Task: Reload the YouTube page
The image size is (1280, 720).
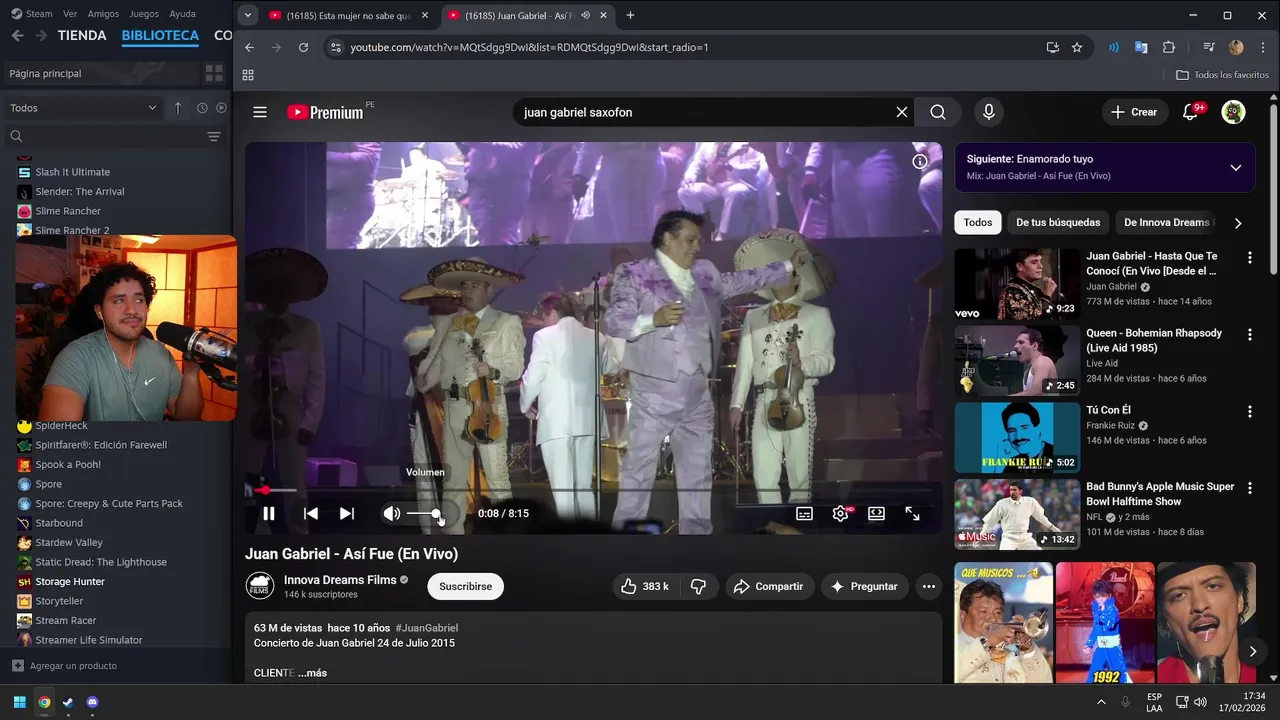Action: click(303, 47)
